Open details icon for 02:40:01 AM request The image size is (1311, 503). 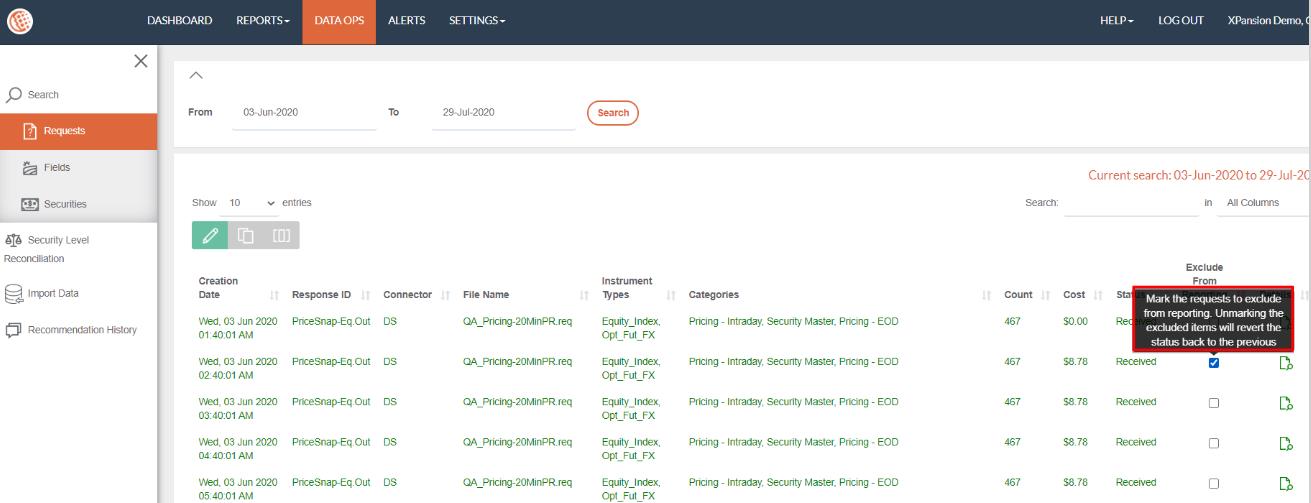pos(1286,363)
